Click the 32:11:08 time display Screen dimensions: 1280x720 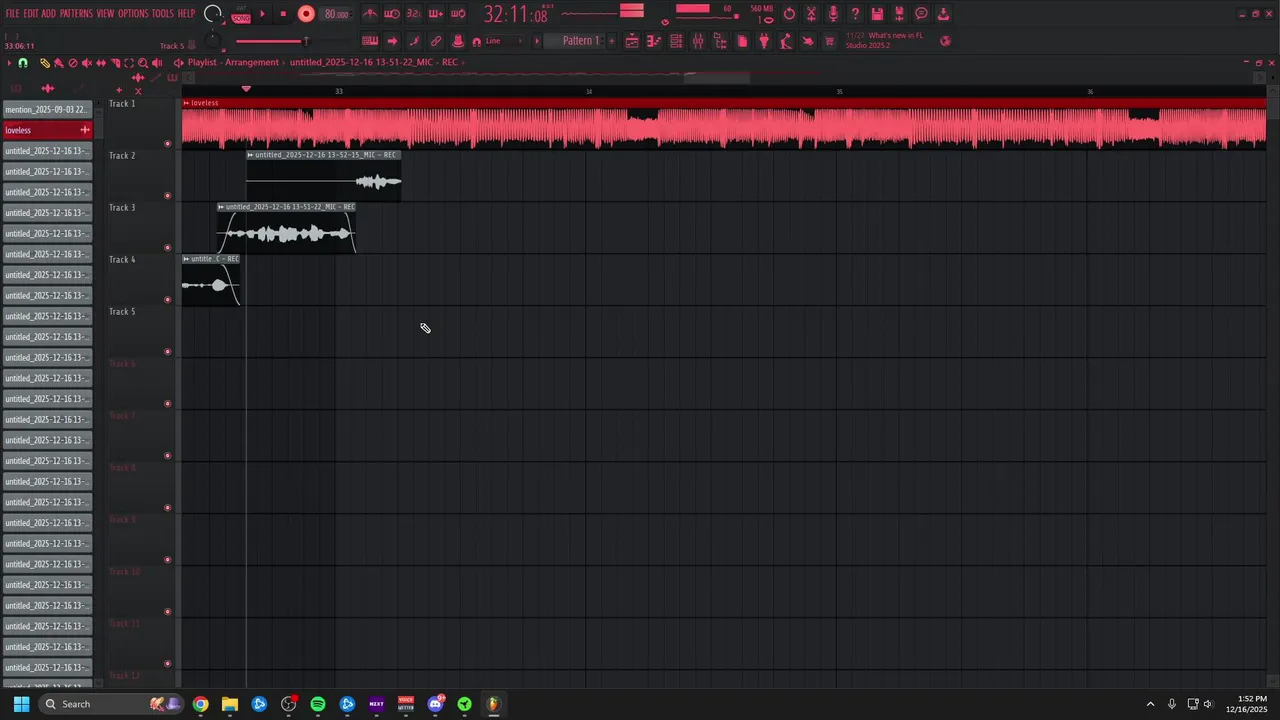tap(516, 15)
